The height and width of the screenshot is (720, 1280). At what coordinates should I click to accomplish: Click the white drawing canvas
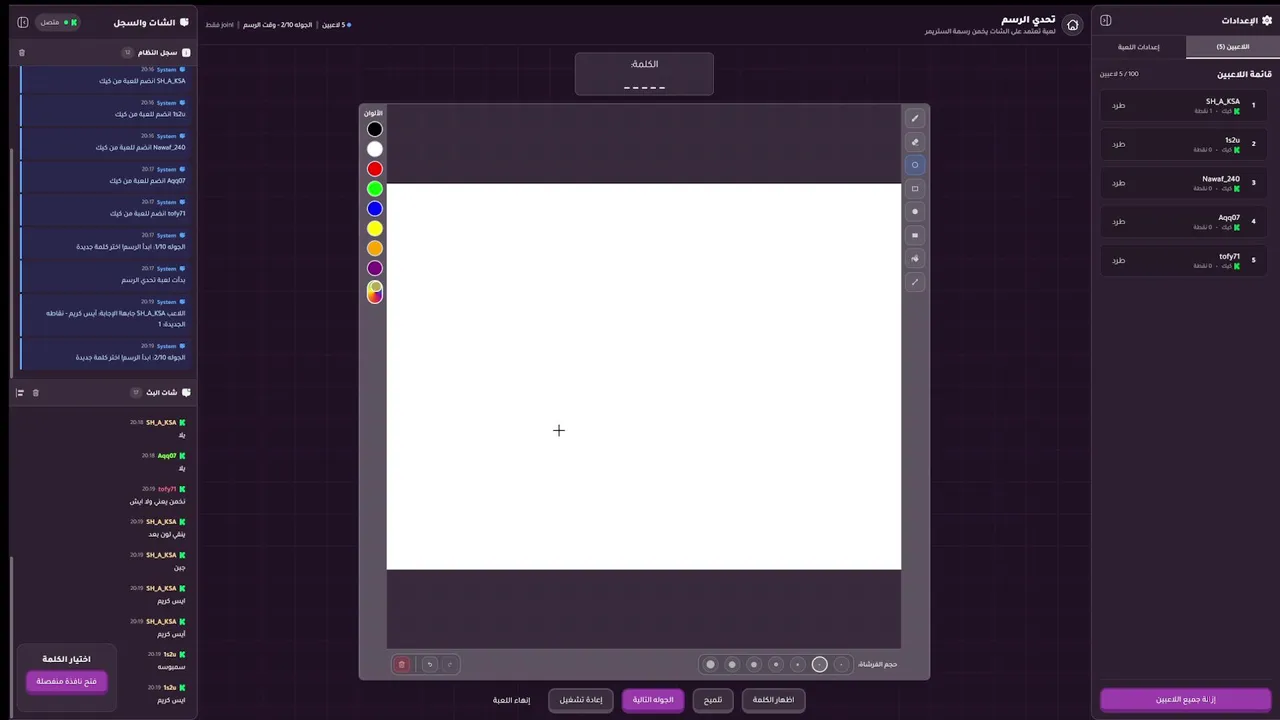(644, 376)
